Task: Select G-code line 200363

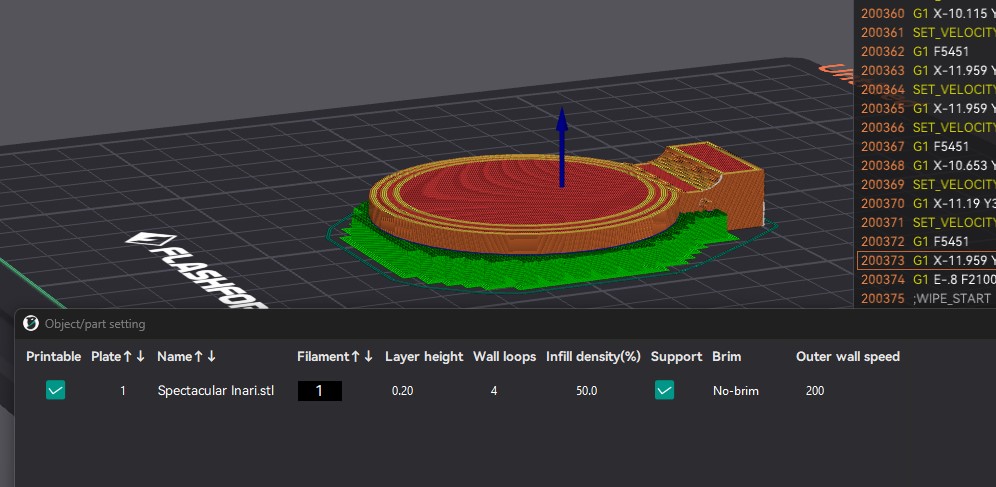Action: 927,70
